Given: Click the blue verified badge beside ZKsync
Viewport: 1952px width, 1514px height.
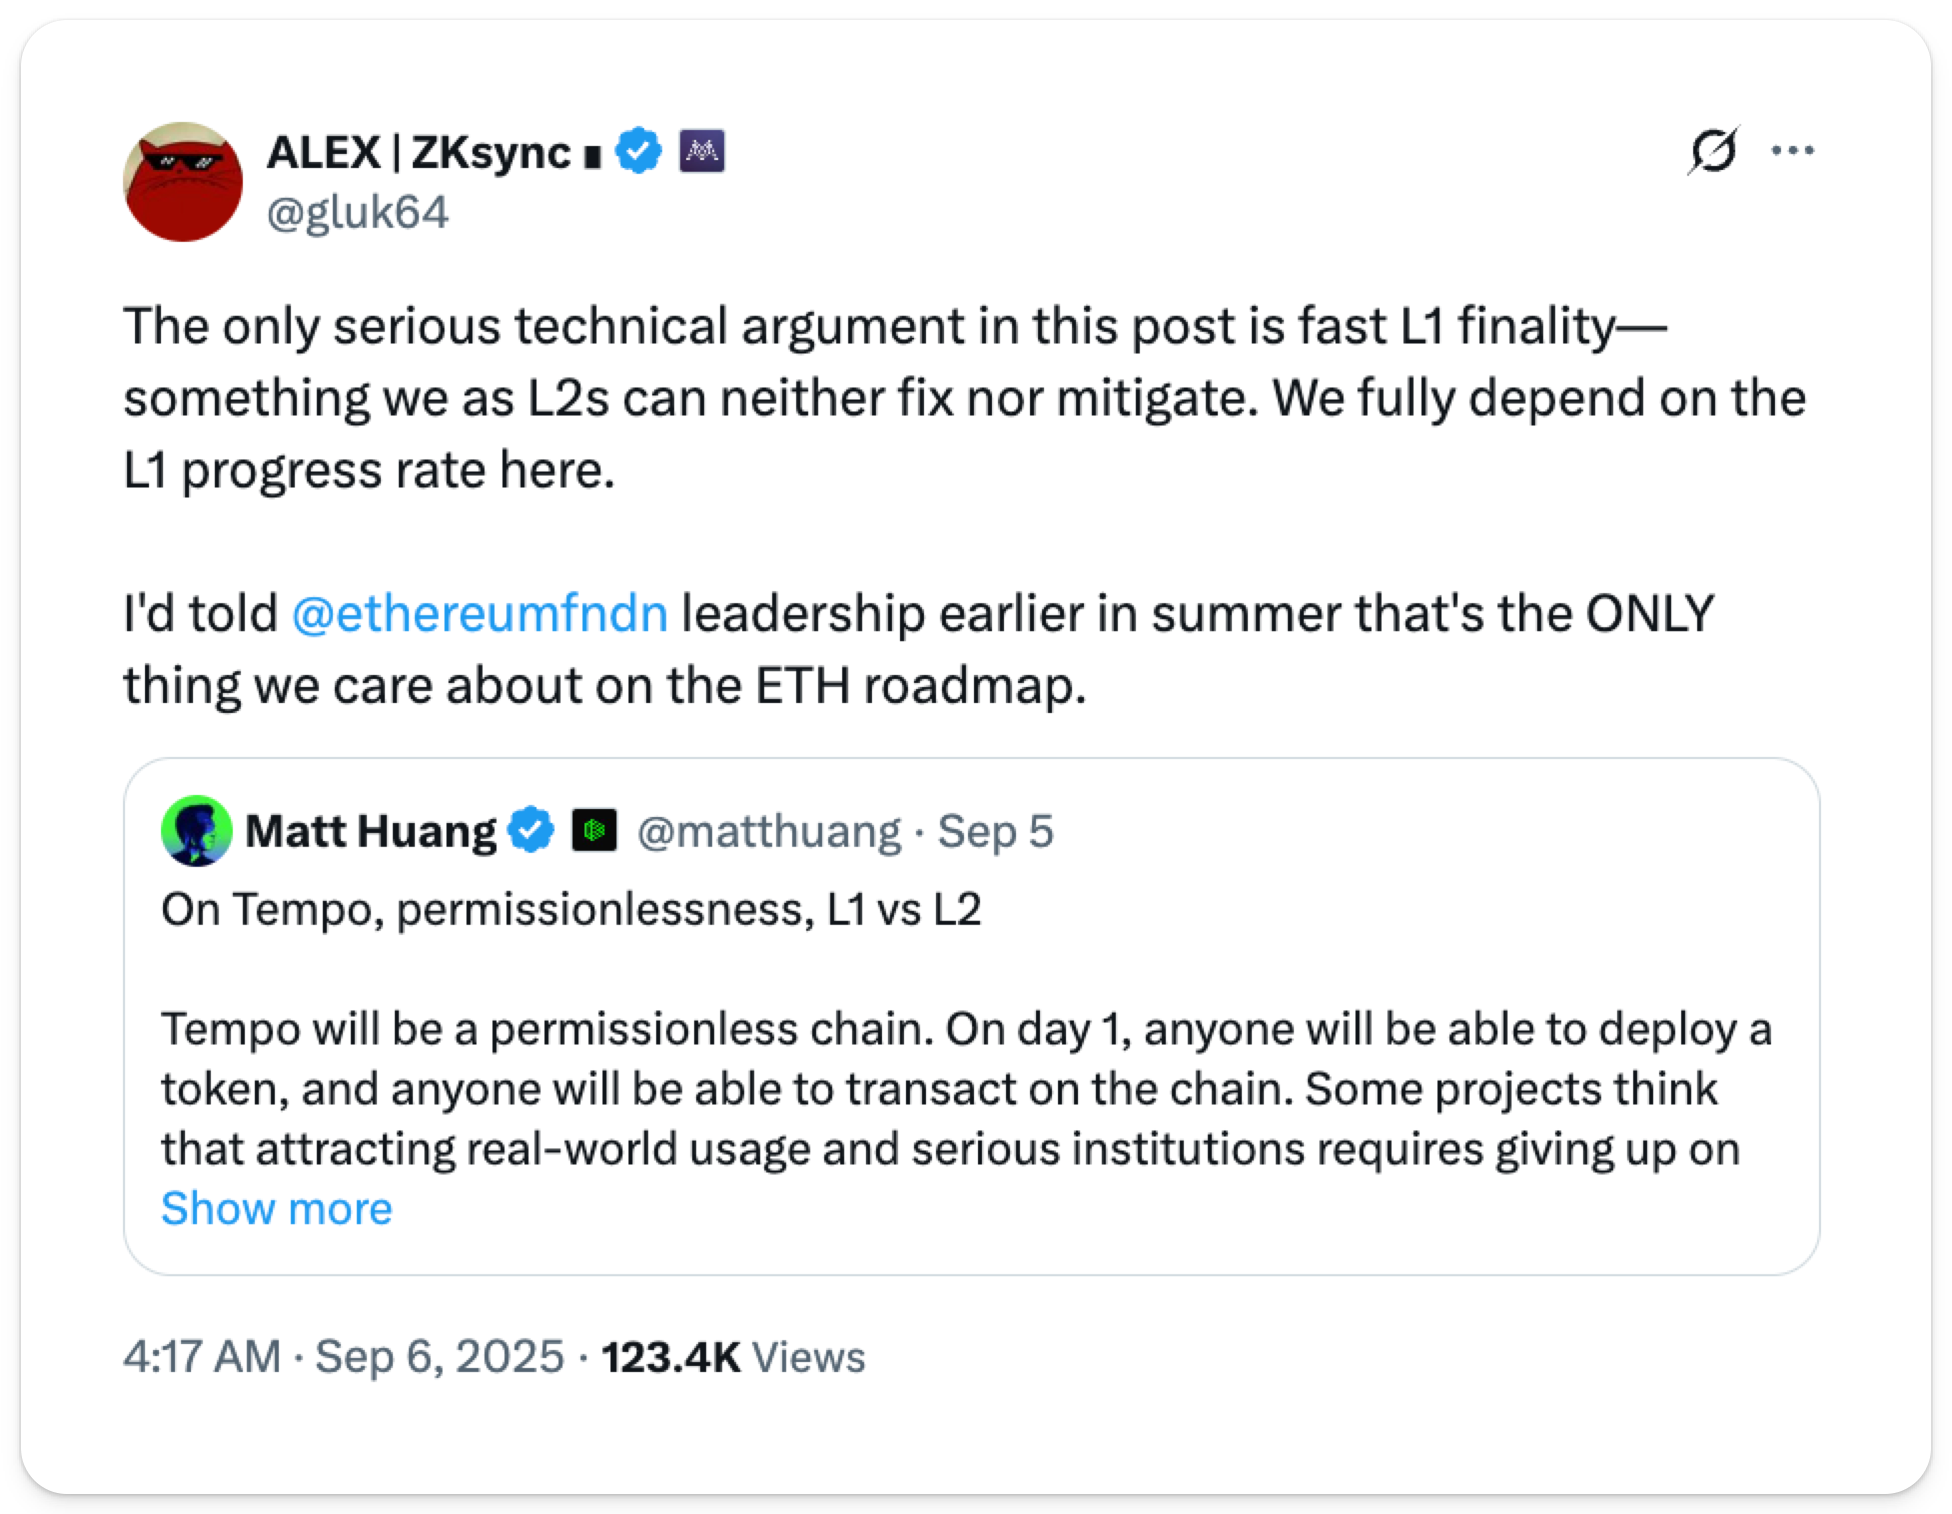Looking at the screenshot, I should click(x=638, y=151).
